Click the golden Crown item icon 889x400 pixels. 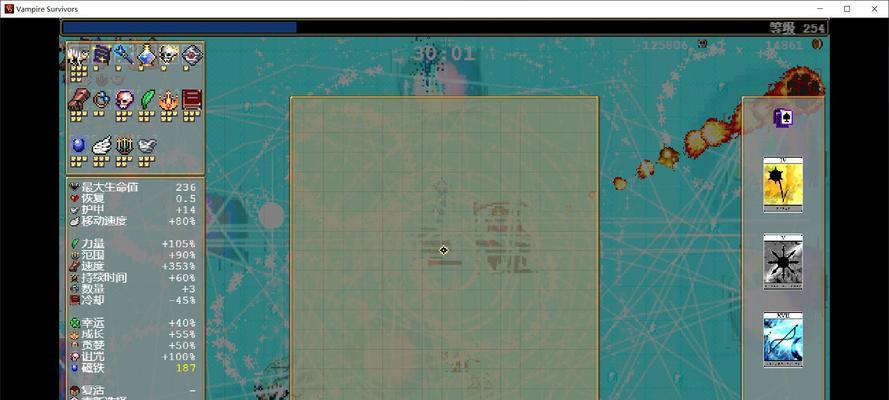pos(169,100)
